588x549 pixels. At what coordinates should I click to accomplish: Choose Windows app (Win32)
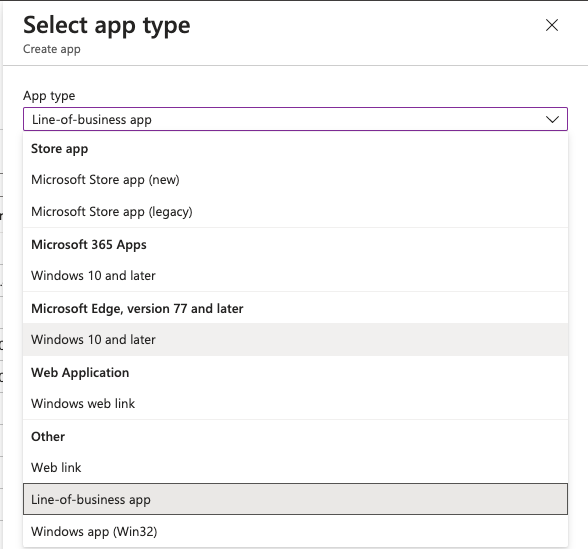click(x=296, y=531)
